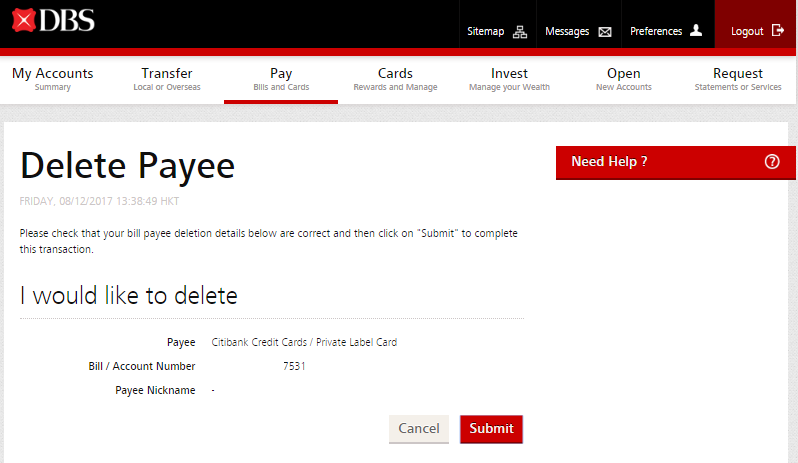Open Request Statements or Services tab
Viewport: 798px width, 463px height.
(738, 79)
